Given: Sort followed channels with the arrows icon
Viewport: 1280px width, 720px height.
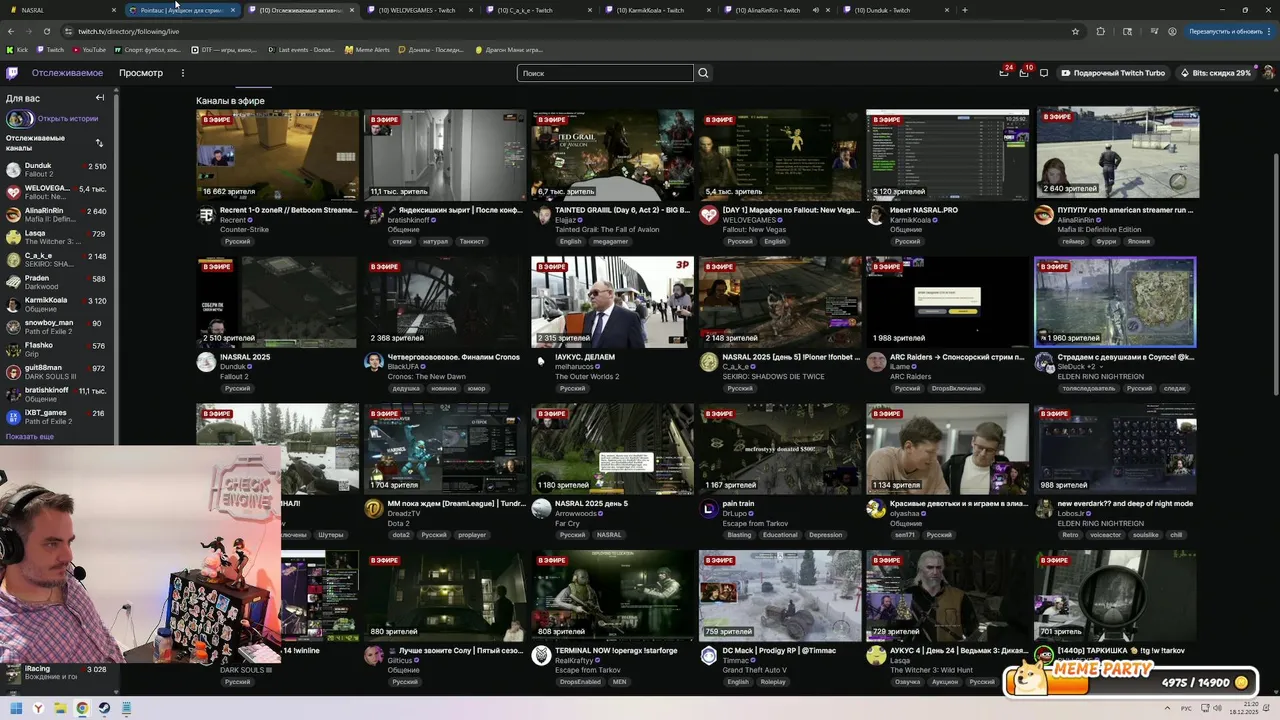Looking at the screenshot, I should [99, 143].
